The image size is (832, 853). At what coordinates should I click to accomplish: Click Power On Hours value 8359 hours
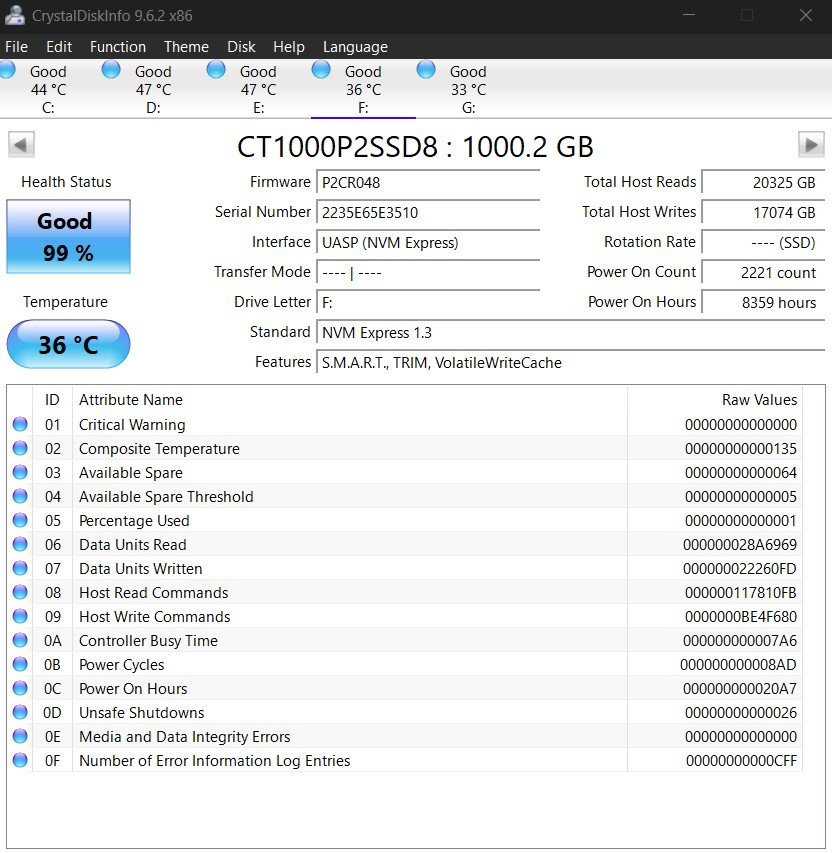click(763, 302)
